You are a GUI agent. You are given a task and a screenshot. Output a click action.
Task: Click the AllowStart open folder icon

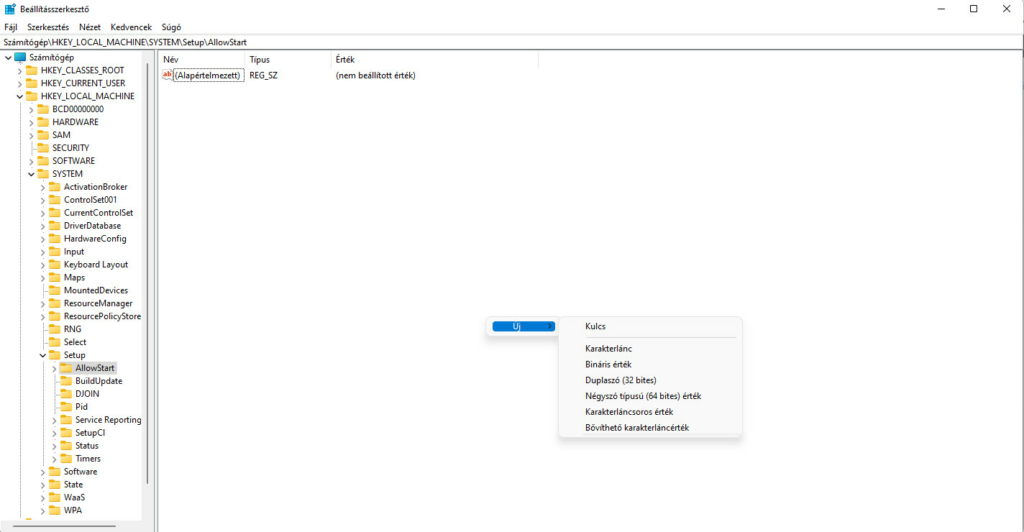click(x=66, y=368)
